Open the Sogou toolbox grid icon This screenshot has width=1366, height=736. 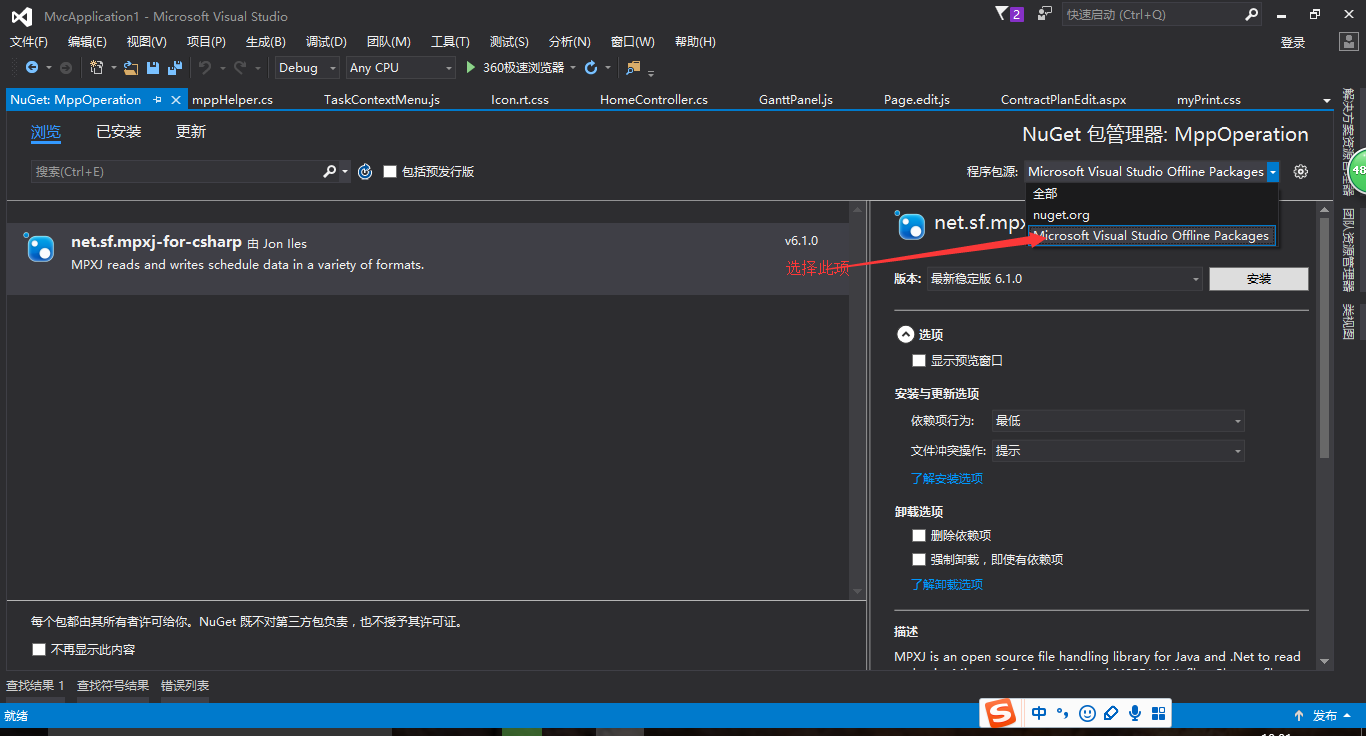(x=1159, y=713)
